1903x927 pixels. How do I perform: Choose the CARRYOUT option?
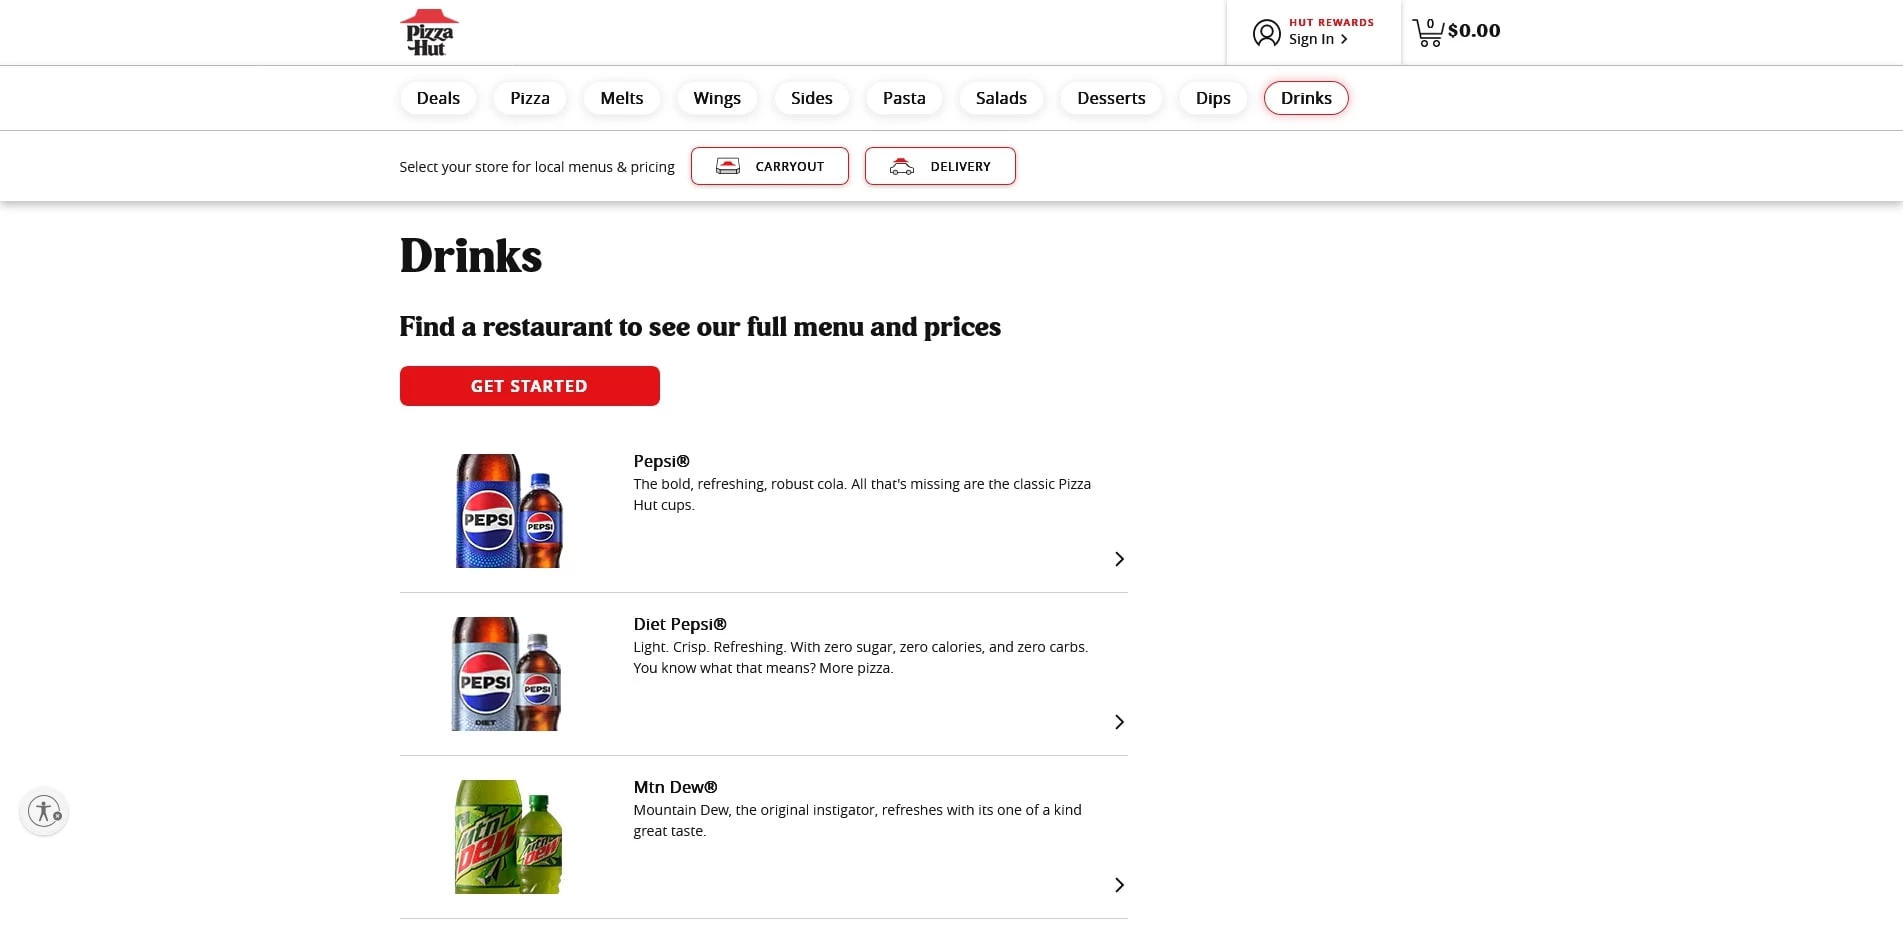[x=769, y=166]
